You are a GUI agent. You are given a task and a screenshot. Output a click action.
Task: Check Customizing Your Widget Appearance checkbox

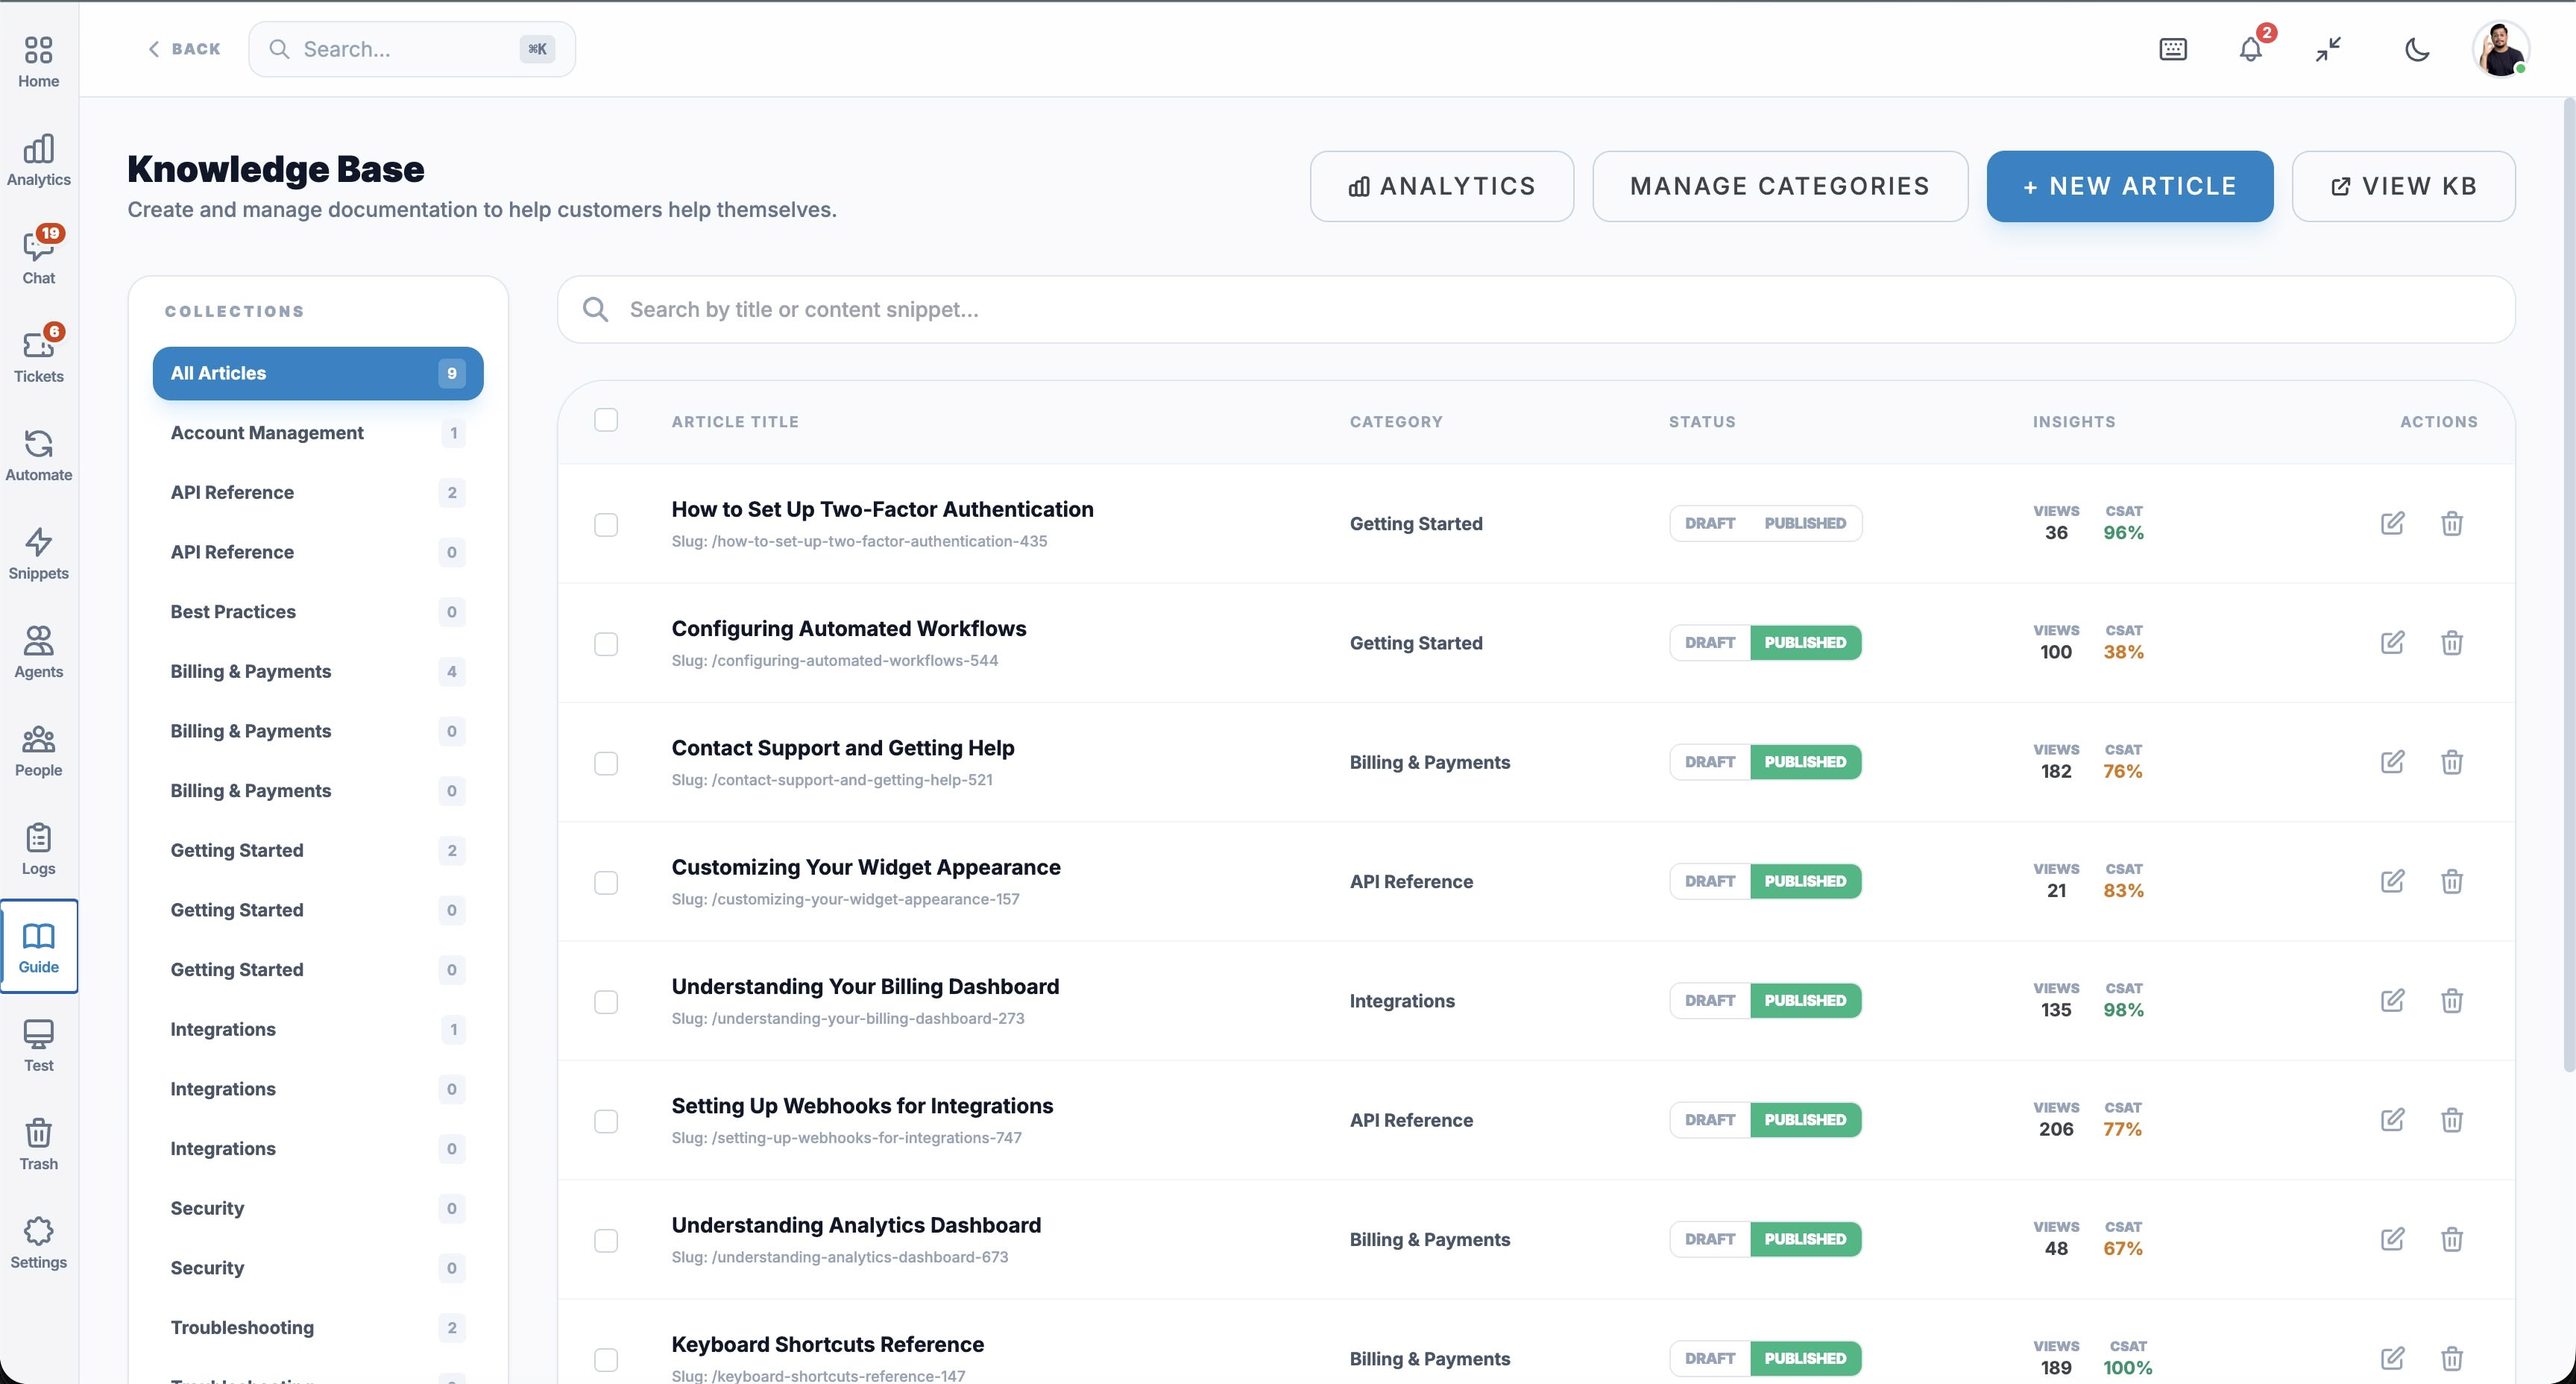[606, 883]
